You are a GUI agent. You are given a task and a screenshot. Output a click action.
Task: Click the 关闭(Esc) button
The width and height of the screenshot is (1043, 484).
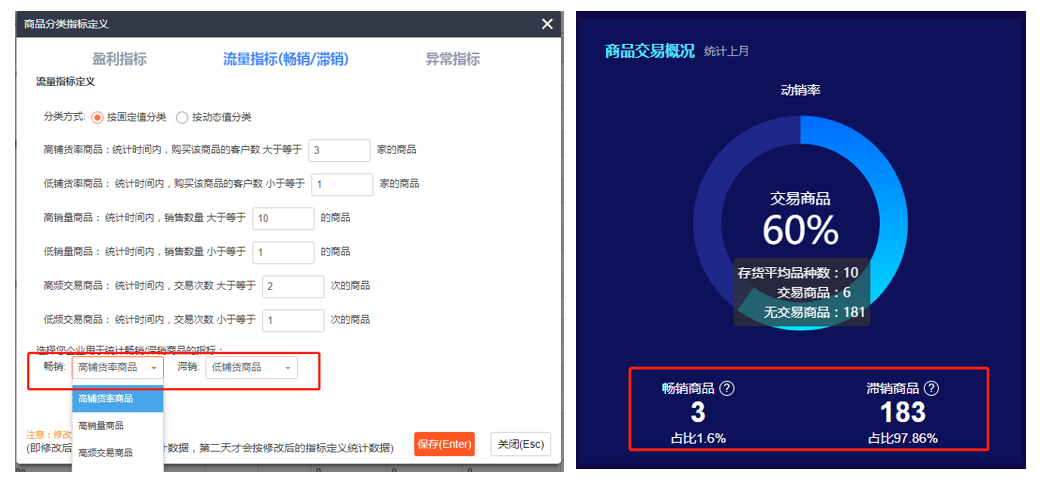pyautogui.click(x=520, y=444)
